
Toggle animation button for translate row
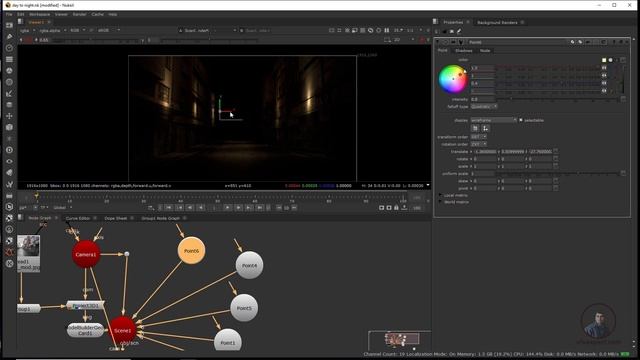(x=556, y=151)
